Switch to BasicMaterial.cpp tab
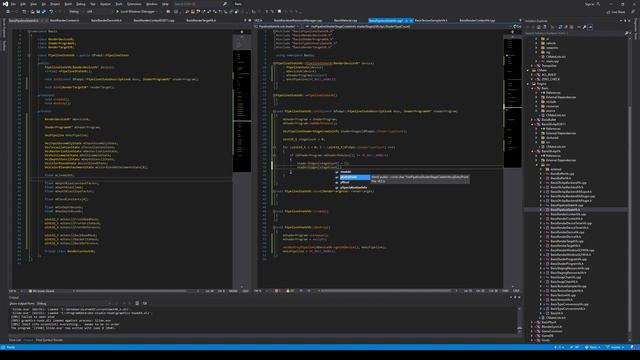640x360 pixels. pos(345,20)
